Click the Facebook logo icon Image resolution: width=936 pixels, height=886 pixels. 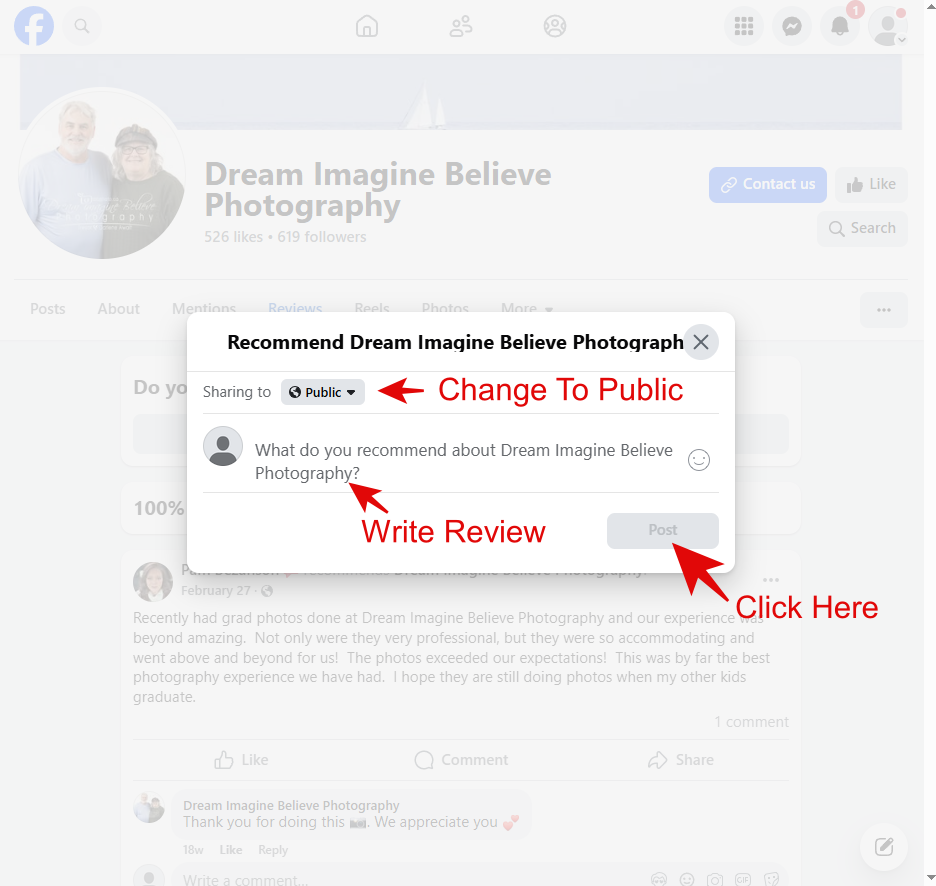point(34,26)
